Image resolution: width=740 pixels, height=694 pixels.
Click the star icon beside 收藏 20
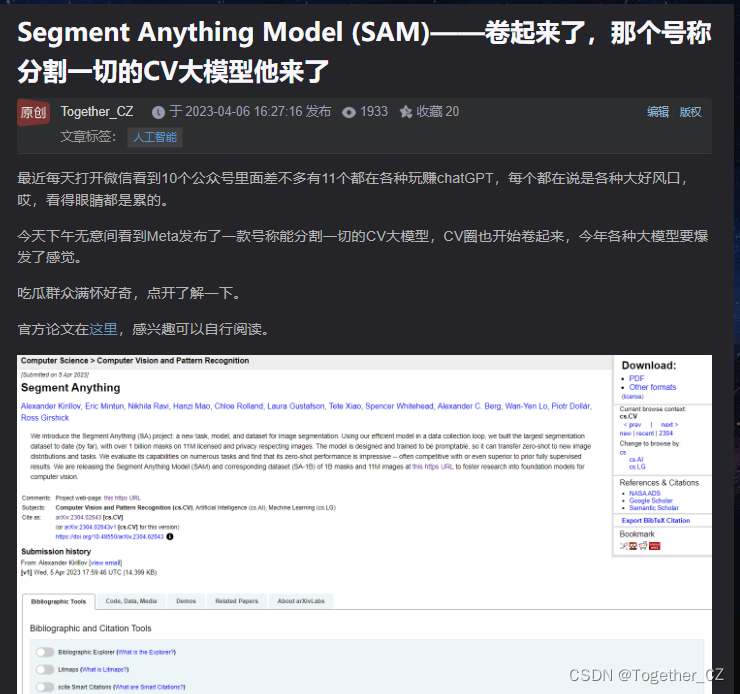click(x=405, y=112)
